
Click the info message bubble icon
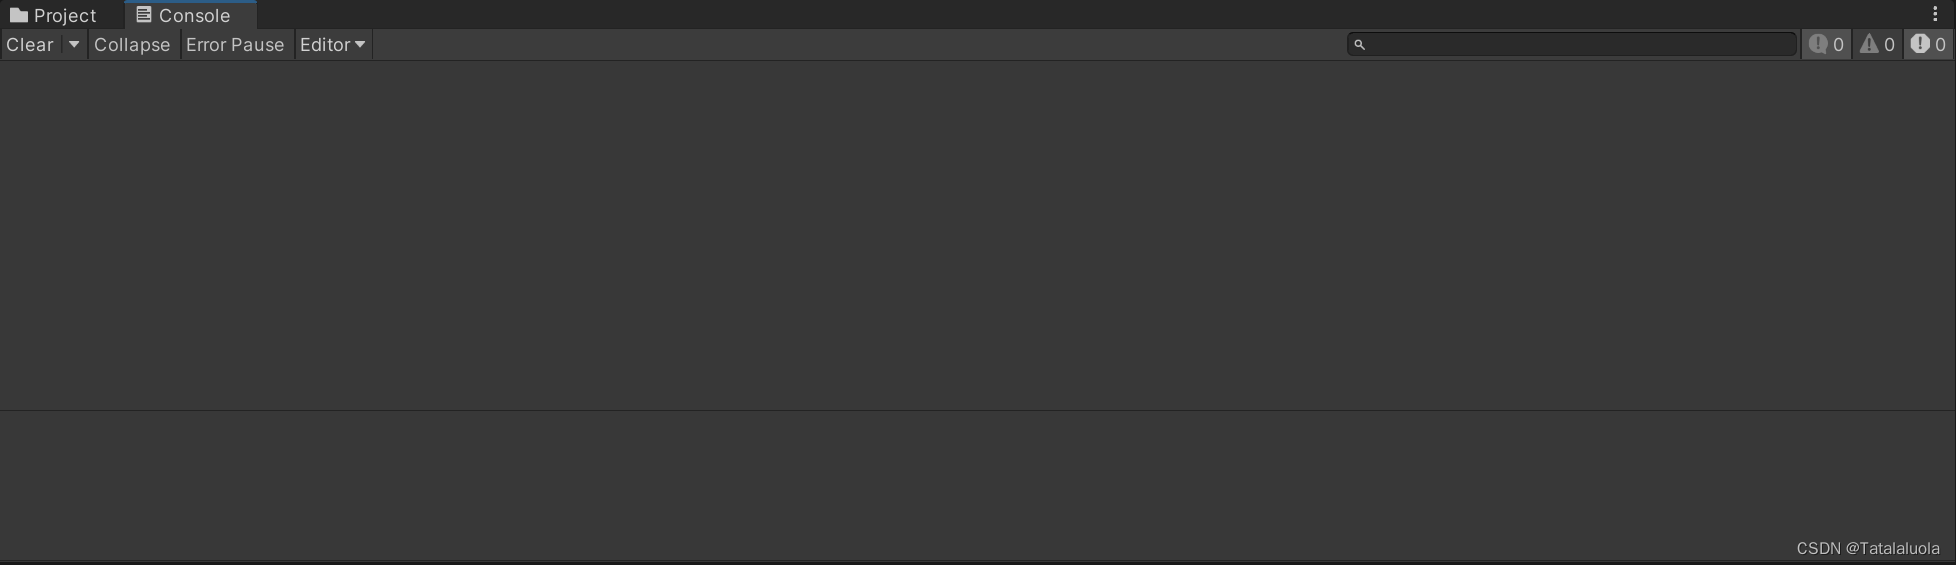pyautogui.click(x=1817, y=44)
